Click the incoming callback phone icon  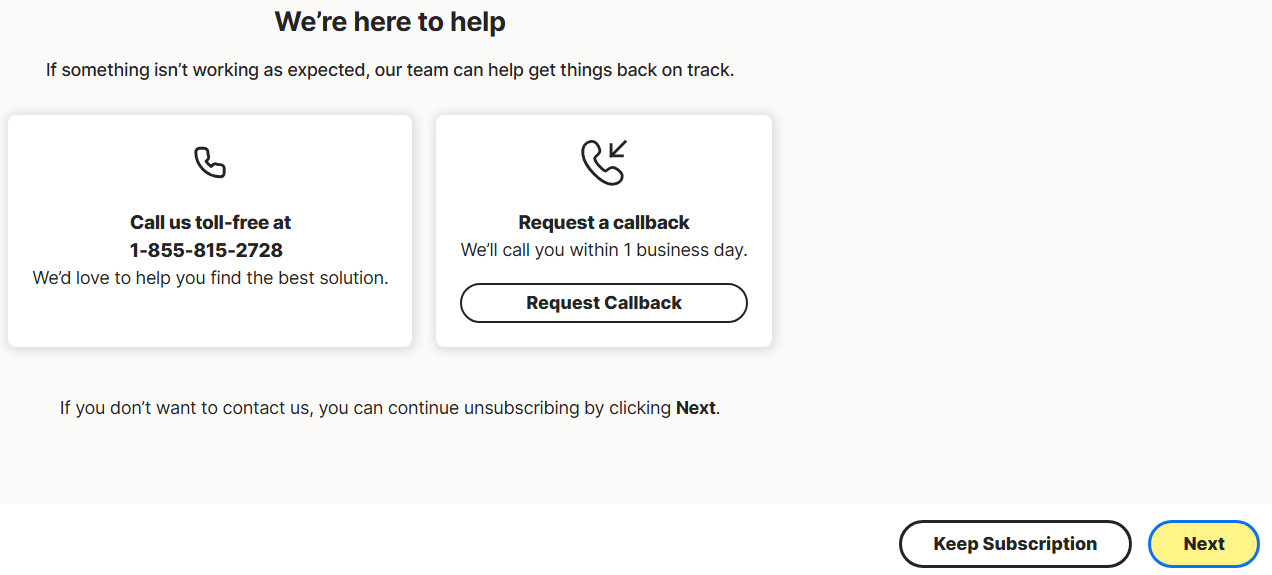click(x=602, y=164)
